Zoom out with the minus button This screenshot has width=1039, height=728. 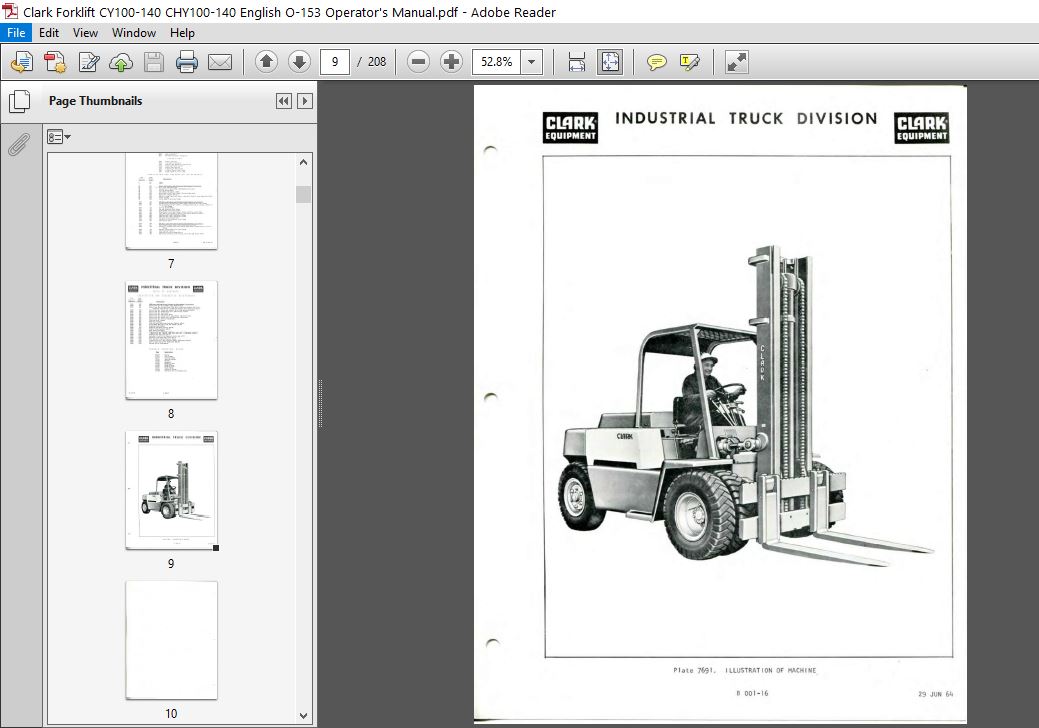click(418, 62)
